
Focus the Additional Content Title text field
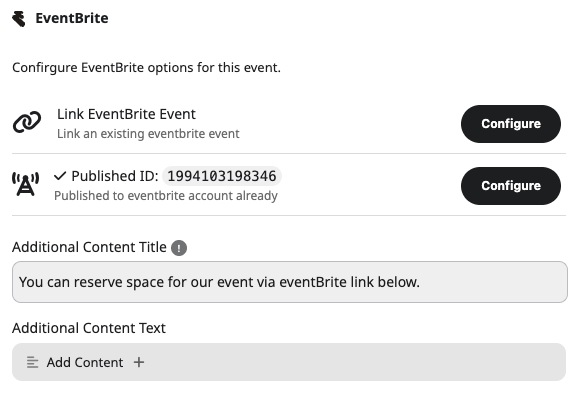[289, 282]
